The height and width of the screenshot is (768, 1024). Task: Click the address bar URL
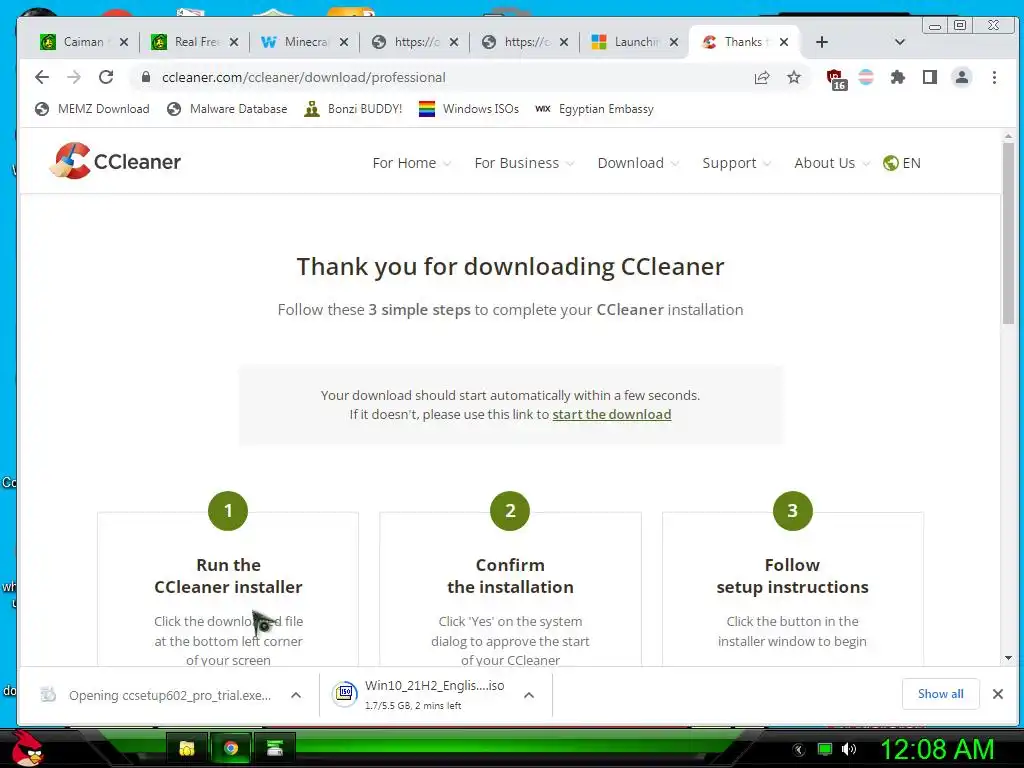[304, 77]
